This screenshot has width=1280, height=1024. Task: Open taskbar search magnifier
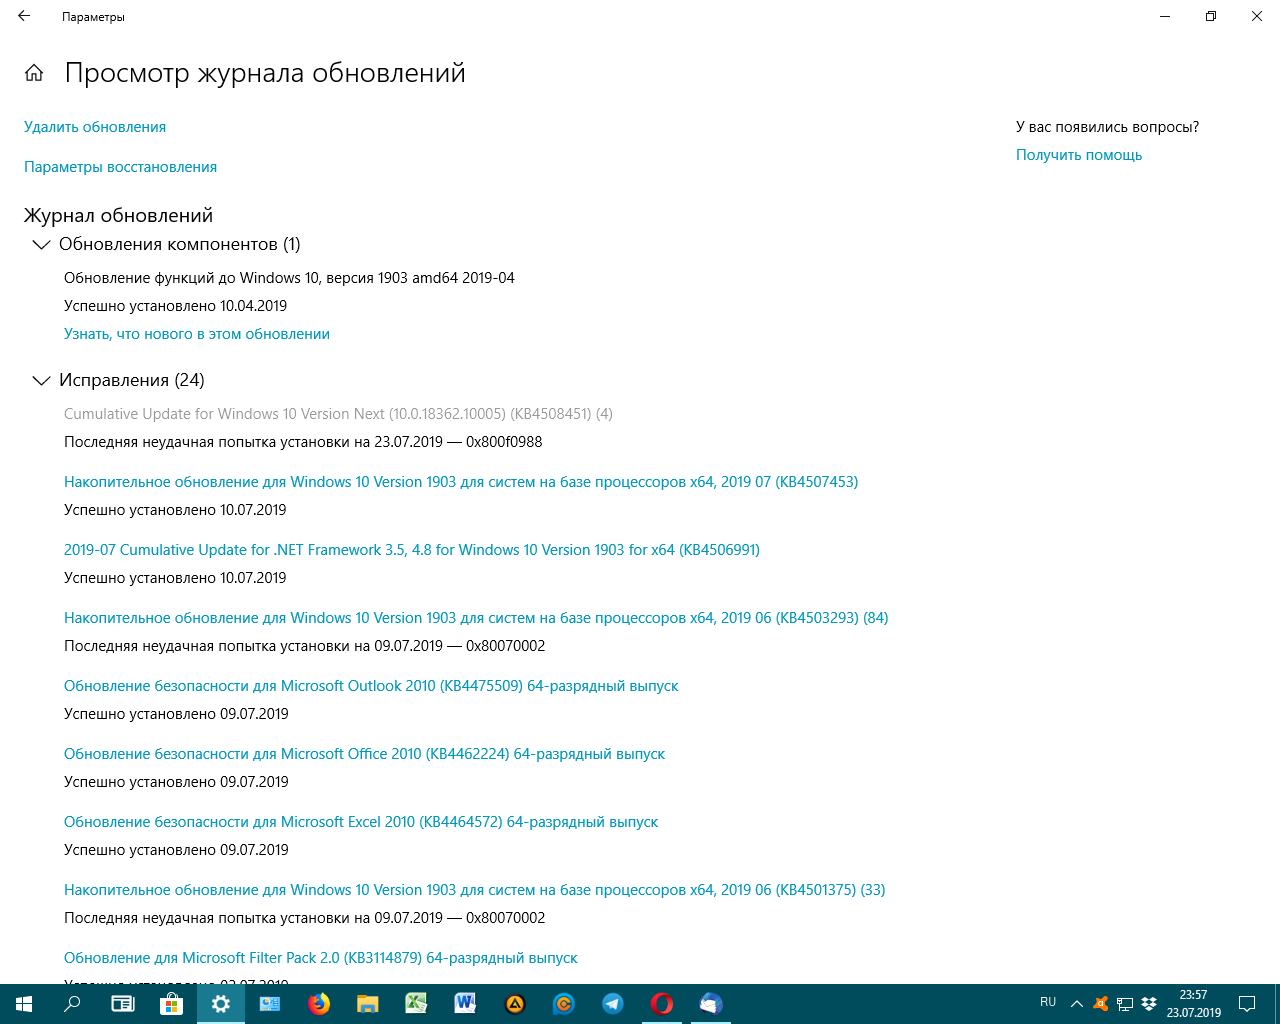(72, 1004)
